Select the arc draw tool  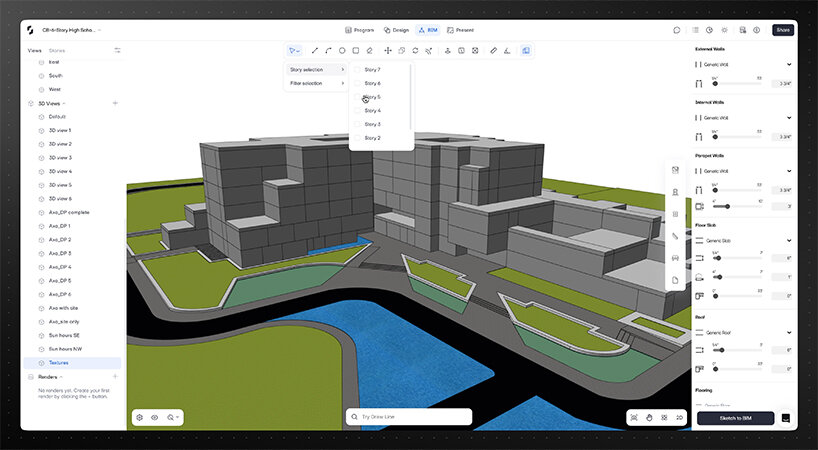point(328,50)
